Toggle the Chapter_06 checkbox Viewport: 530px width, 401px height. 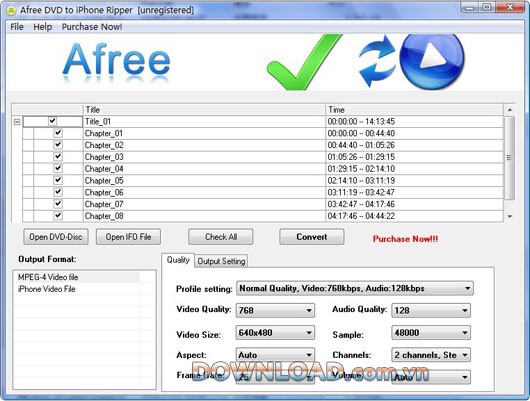click(x=58, y=192)
